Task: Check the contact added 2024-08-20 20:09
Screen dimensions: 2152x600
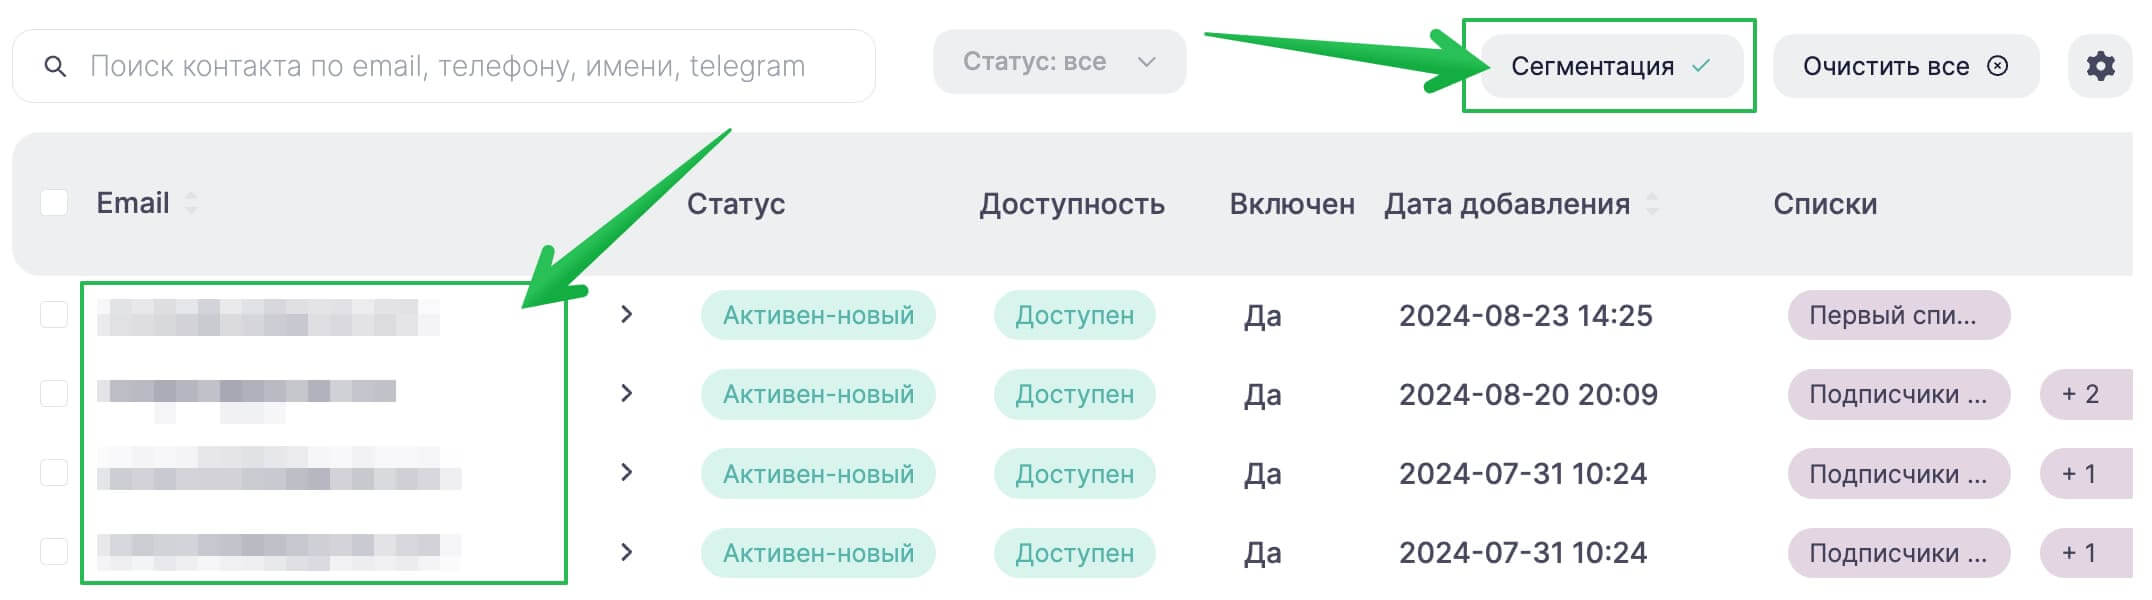Action: pyautogui.click(x=54, y=394)
